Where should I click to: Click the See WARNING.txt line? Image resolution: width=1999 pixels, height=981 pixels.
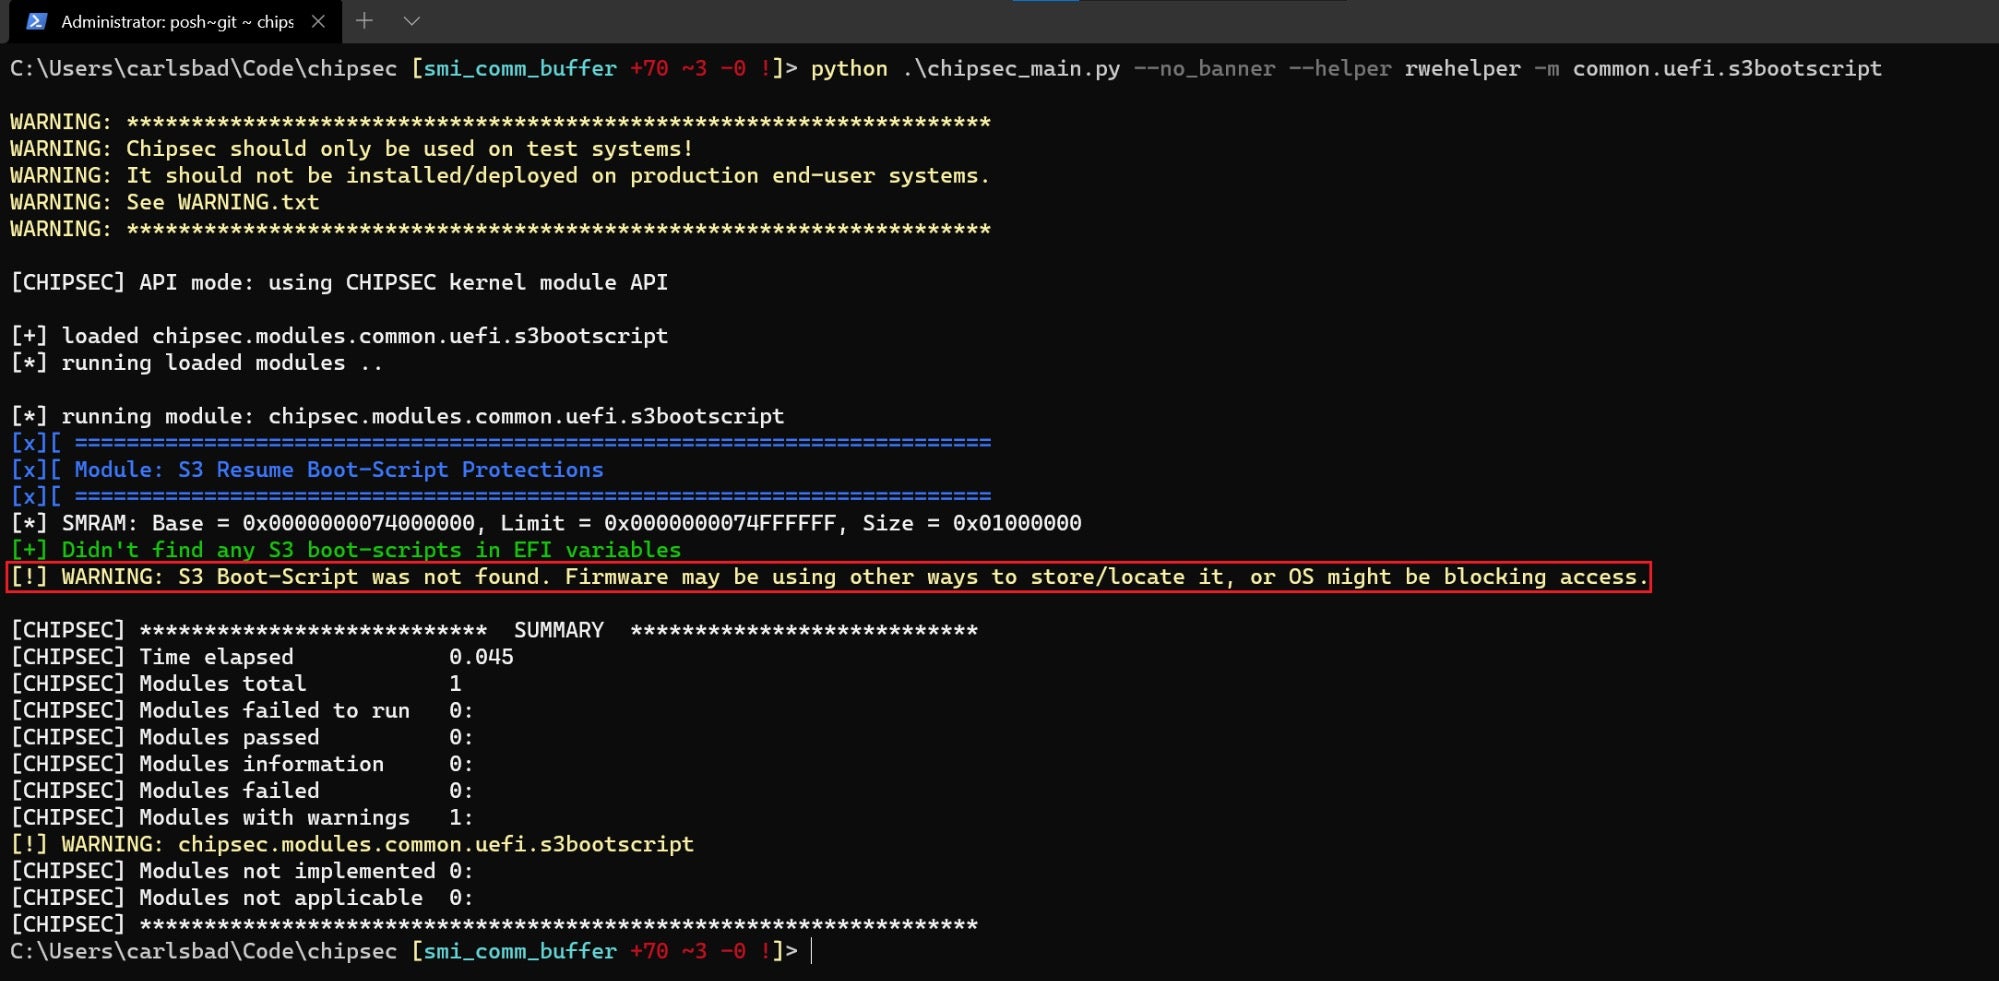[165, 202]
